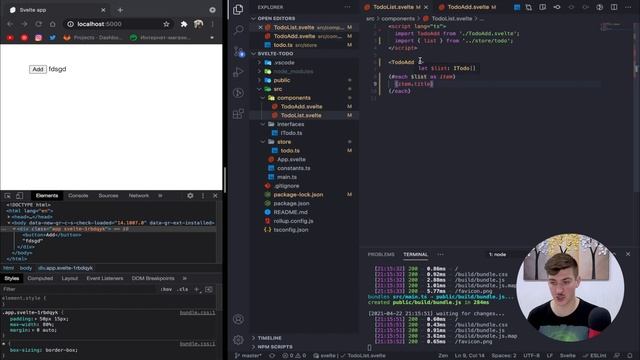
Task: Open the VS Code Explorer activity icon
Action: [238, 9]
